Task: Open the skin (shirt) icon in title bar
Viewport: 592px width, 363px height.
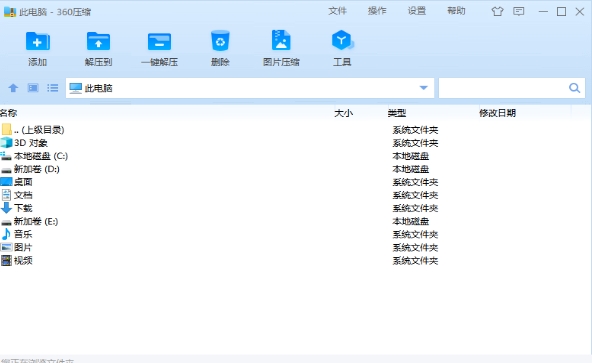Action: pos(497,11)
